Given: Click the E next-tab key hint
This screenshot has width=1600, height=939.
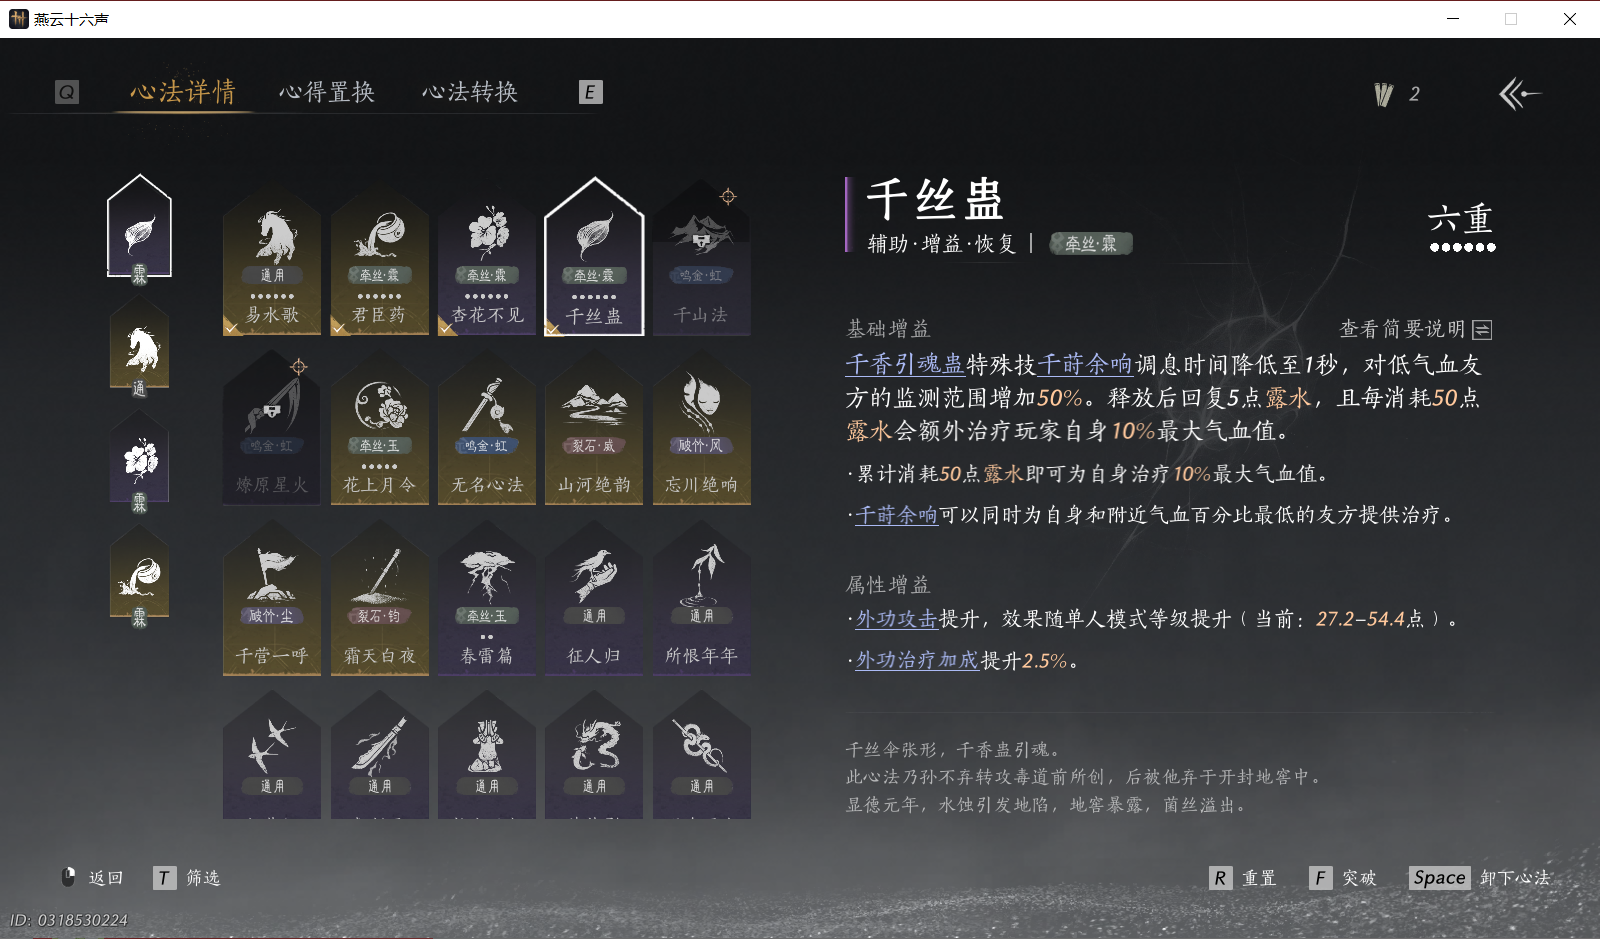Looking at the screenshot, I should (590, 92).
